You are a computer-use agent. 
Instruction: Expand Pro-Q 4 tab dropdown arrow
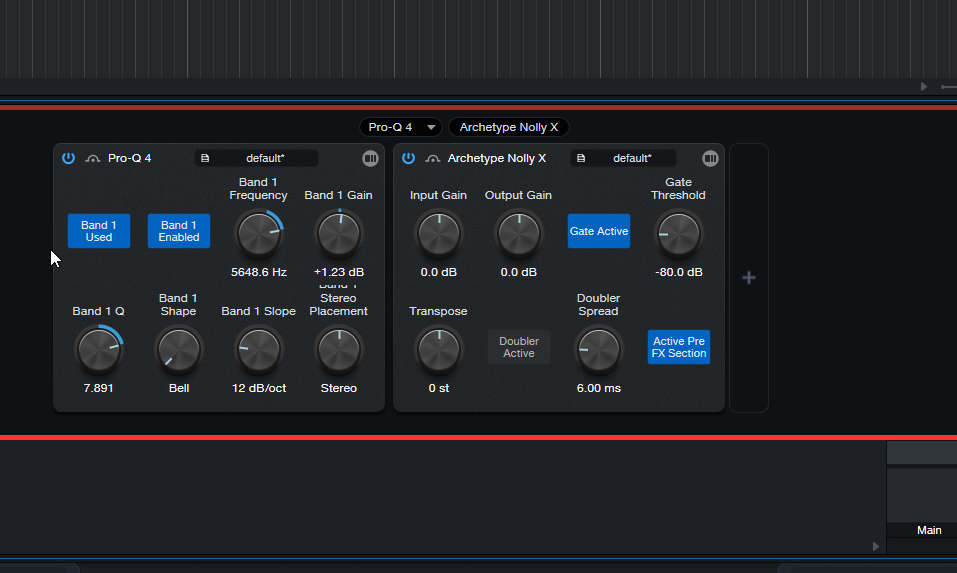(x=431, y=127)
